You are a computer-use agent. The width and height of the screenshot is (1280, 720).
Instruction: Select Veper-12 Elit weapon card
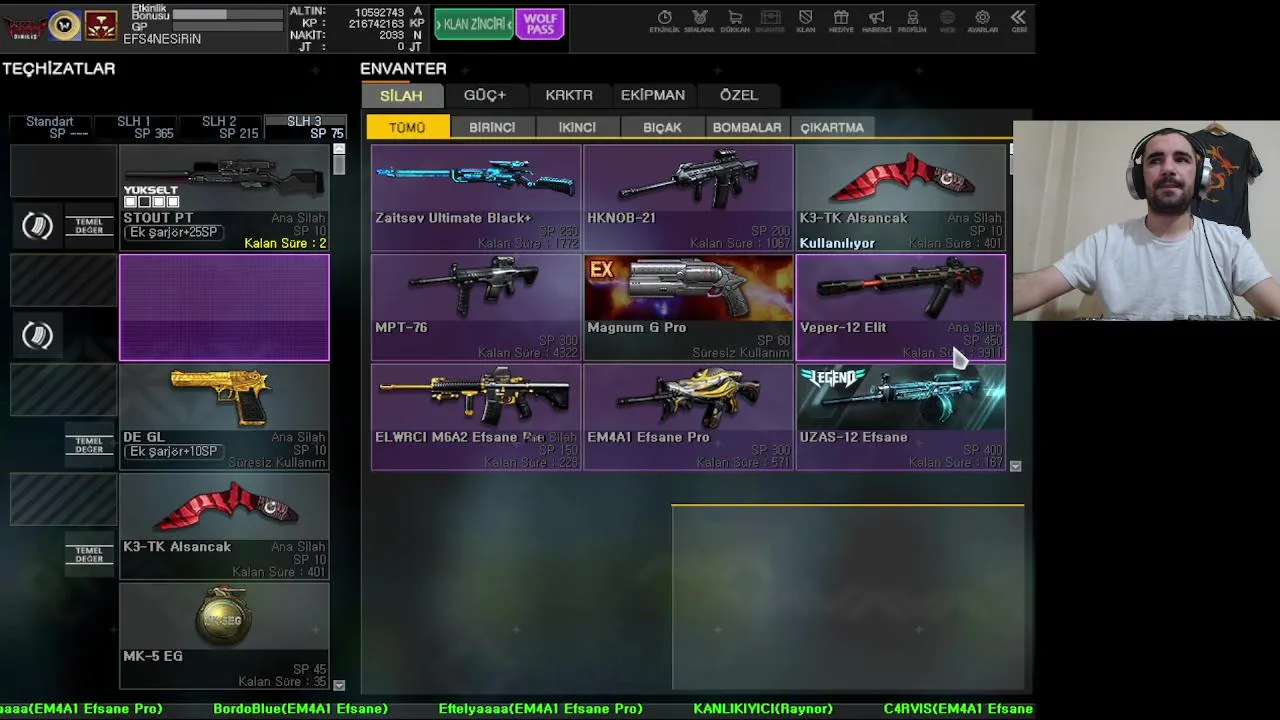tap(900, 307)
